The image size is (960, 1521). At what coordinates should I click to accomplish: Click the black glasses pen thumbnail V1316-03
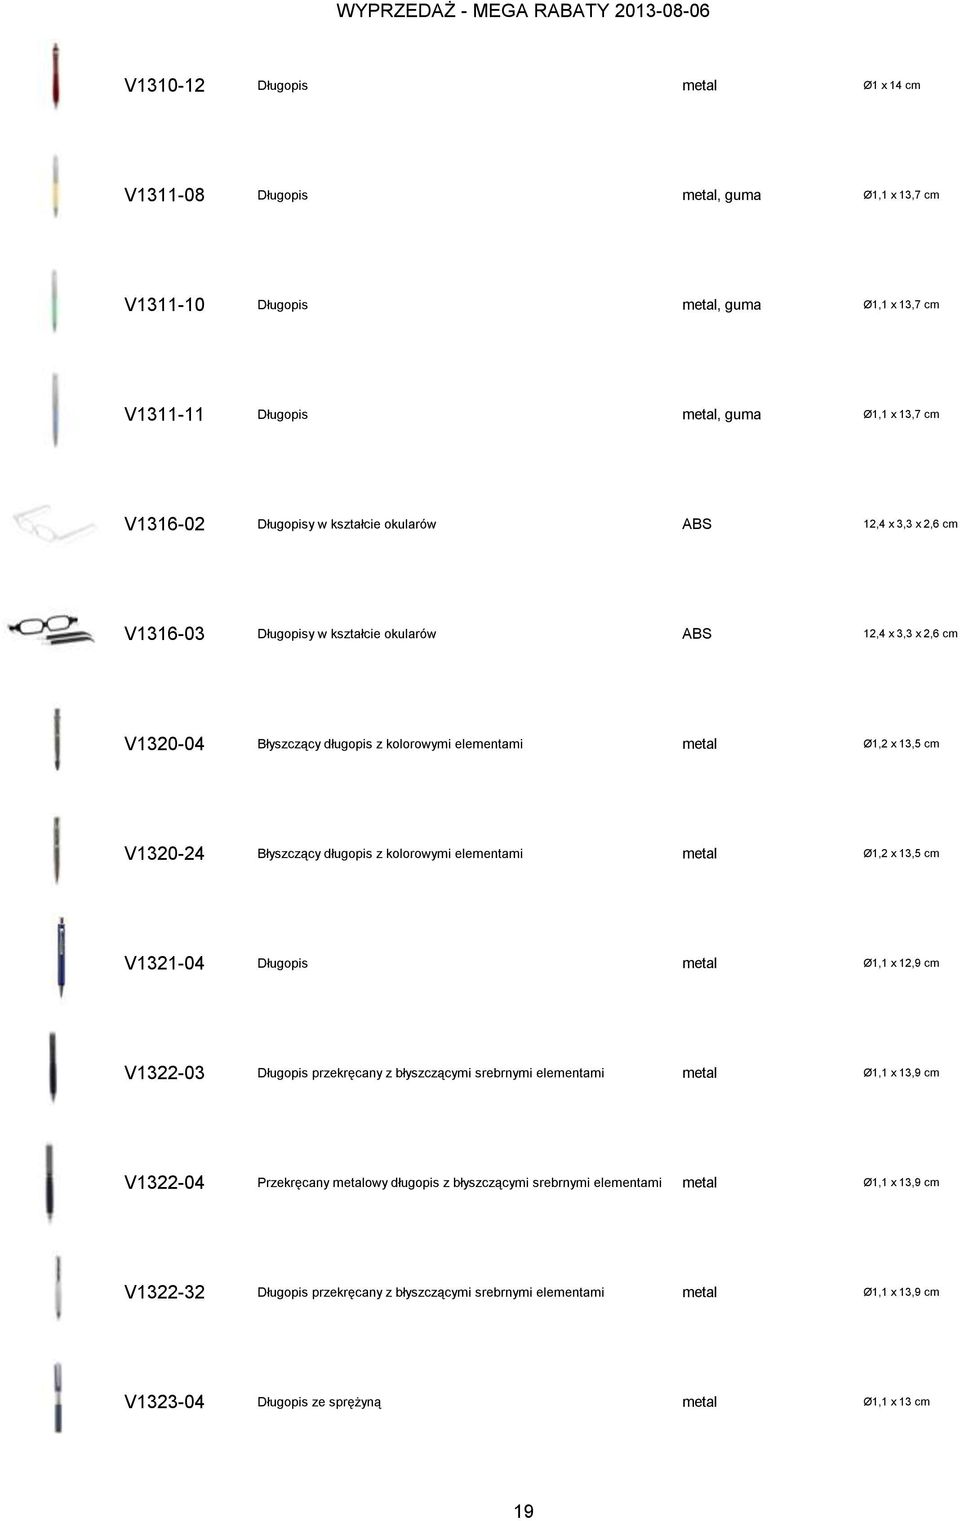point(50,630)
